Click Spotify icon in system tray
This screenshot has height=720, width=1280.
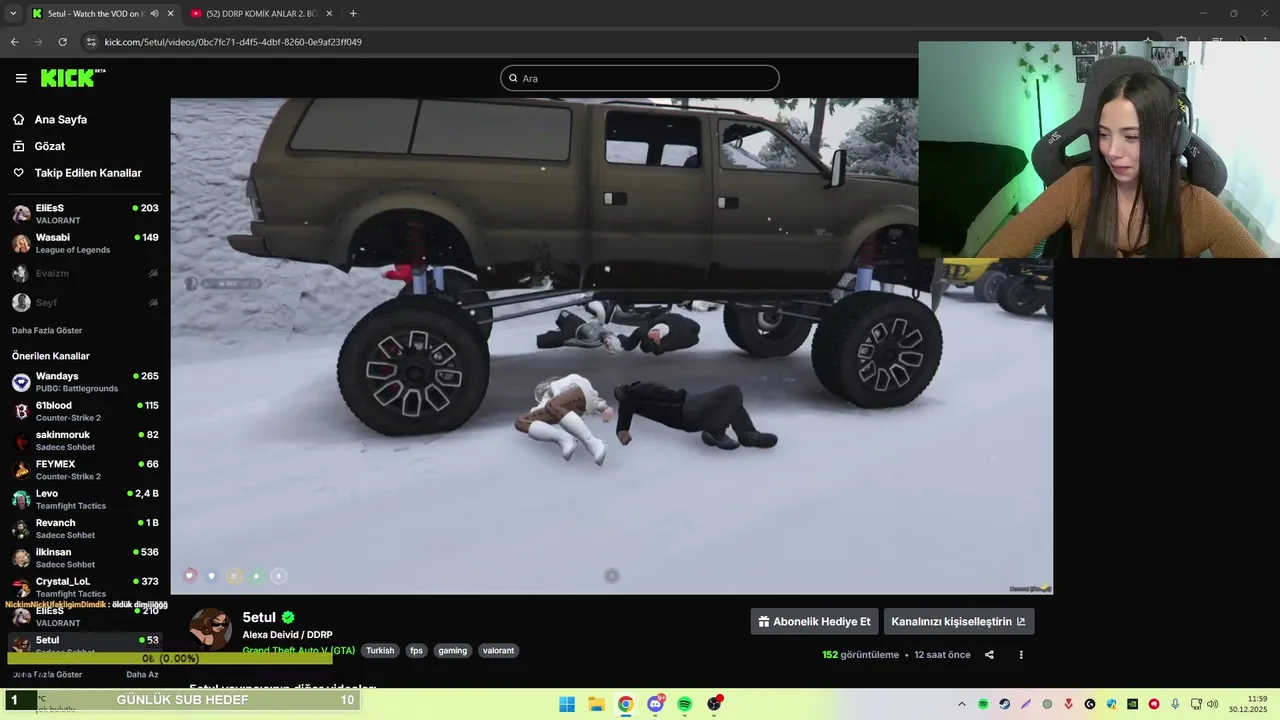[x=983, y=704]
